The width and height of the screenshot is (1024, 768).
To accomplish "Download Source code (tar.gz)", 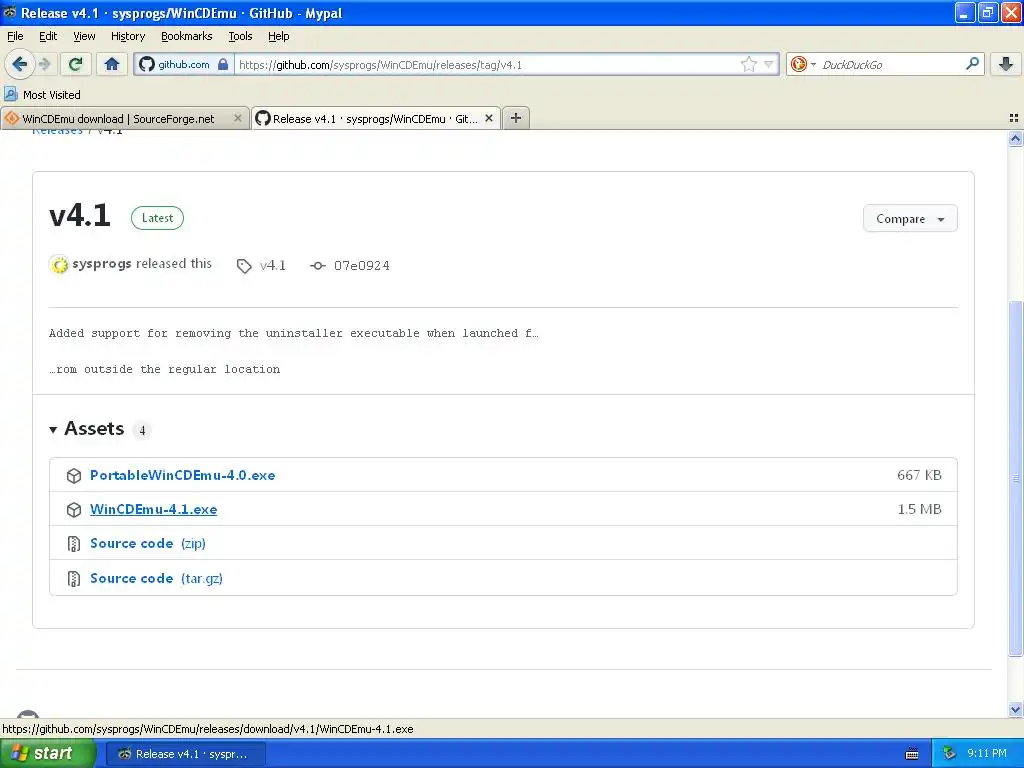I will (156, 579).
